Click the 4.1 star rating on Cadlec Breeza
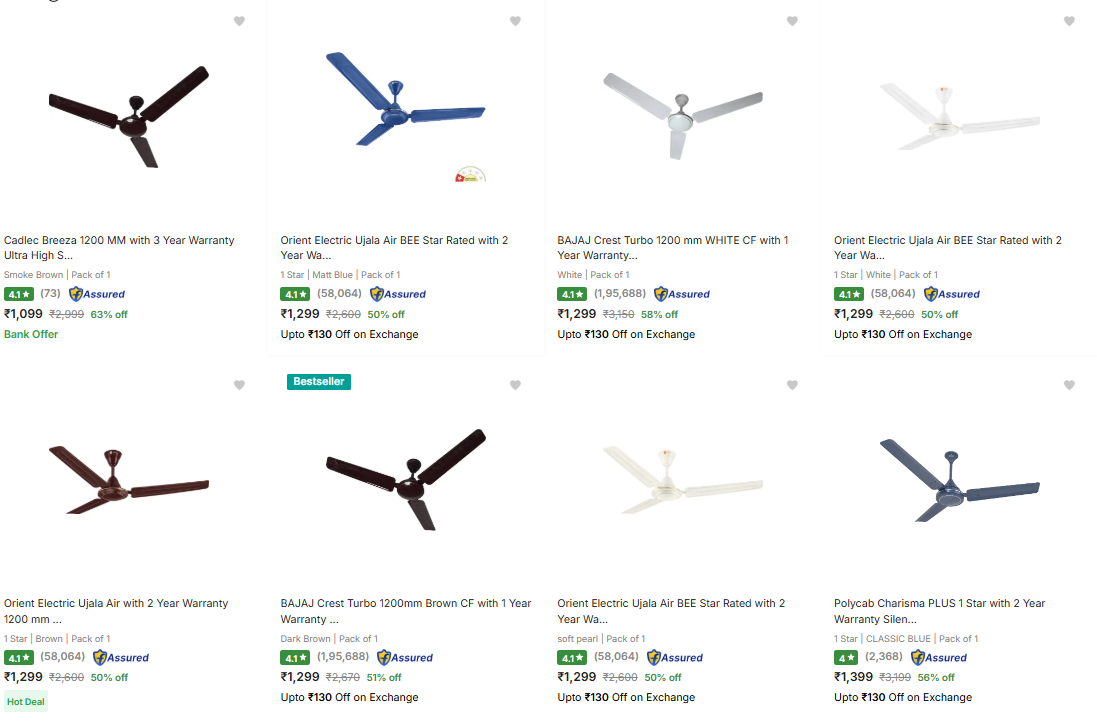This screenshot has height=724, width=1097. (19, 294)
